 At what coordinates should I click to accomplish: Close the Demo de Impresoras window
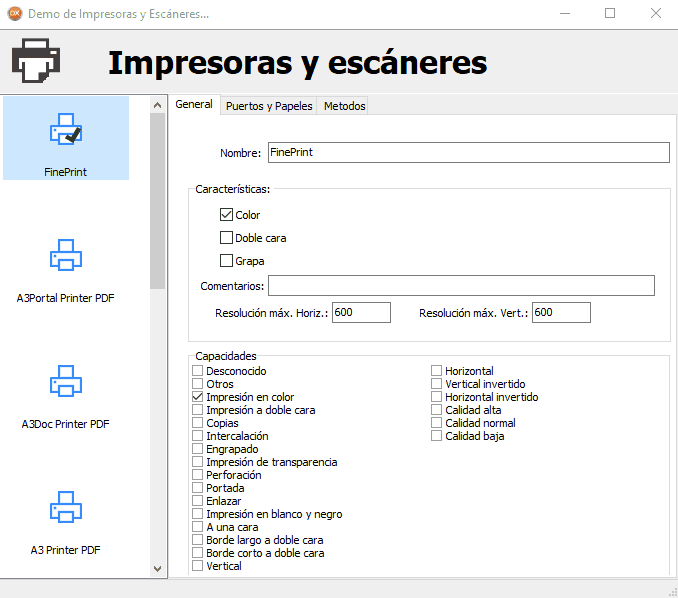(656, 13)
